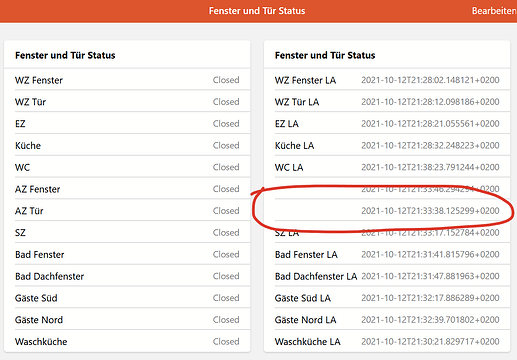Viewport: 517px width, 360px height.
Task: Select the AZ Fenster row label
Action: (x=37, y=189)
